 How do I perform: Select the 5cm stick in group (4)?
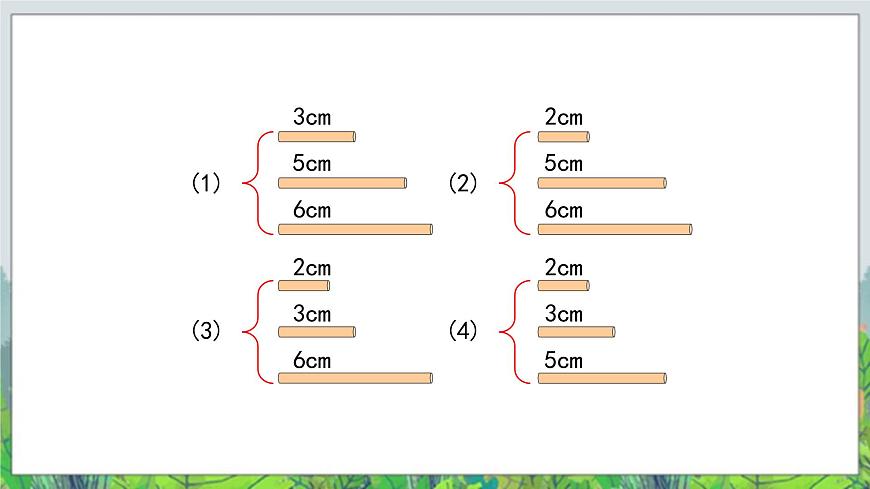tap(602, 379)
